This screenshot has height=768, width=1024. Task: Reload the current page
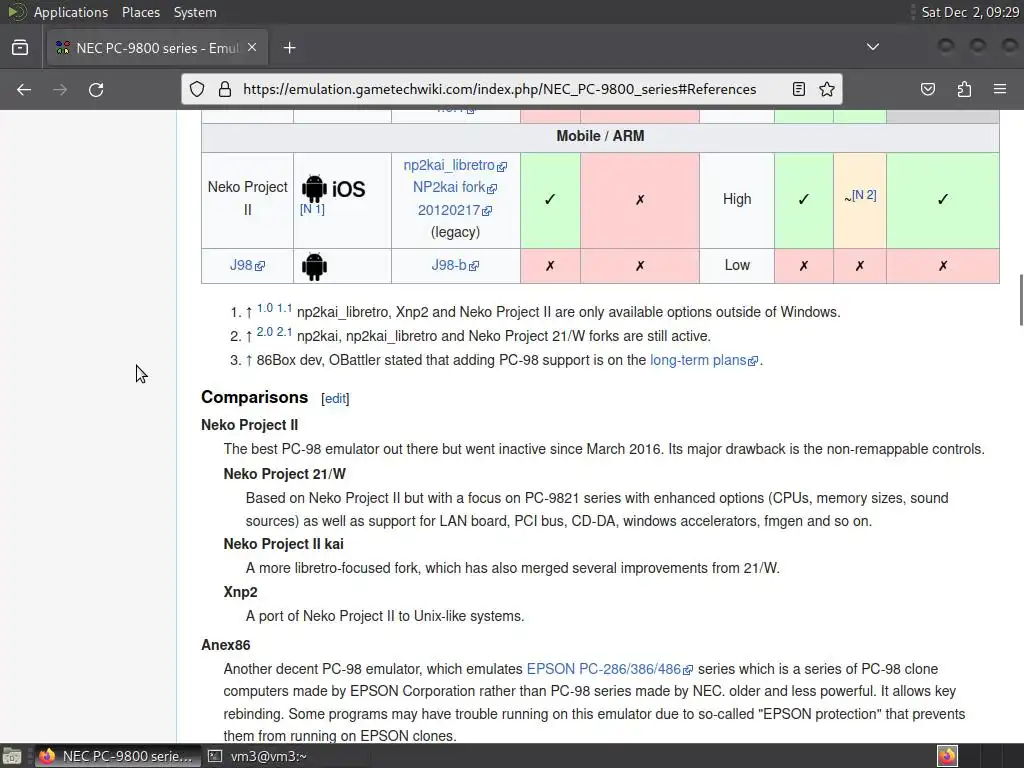[96, 89]
